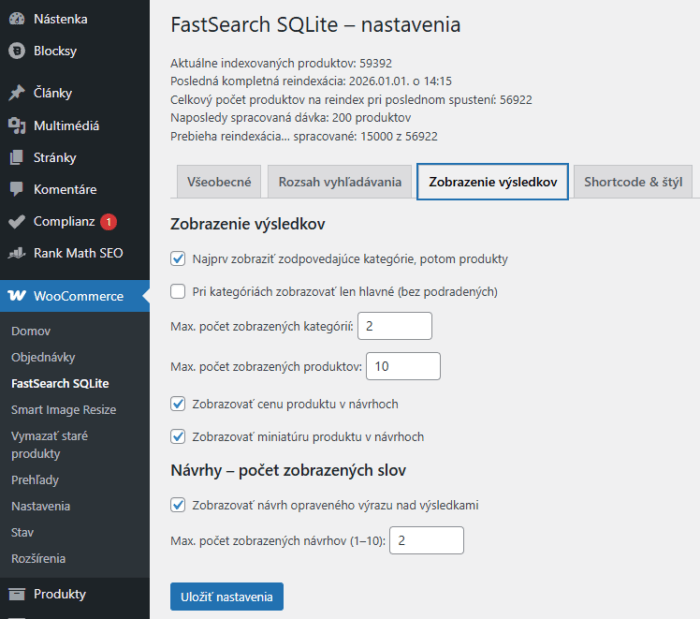
Task: Open WooCommerce Nastavenia submenu link
Action: (x=41, y=507)
